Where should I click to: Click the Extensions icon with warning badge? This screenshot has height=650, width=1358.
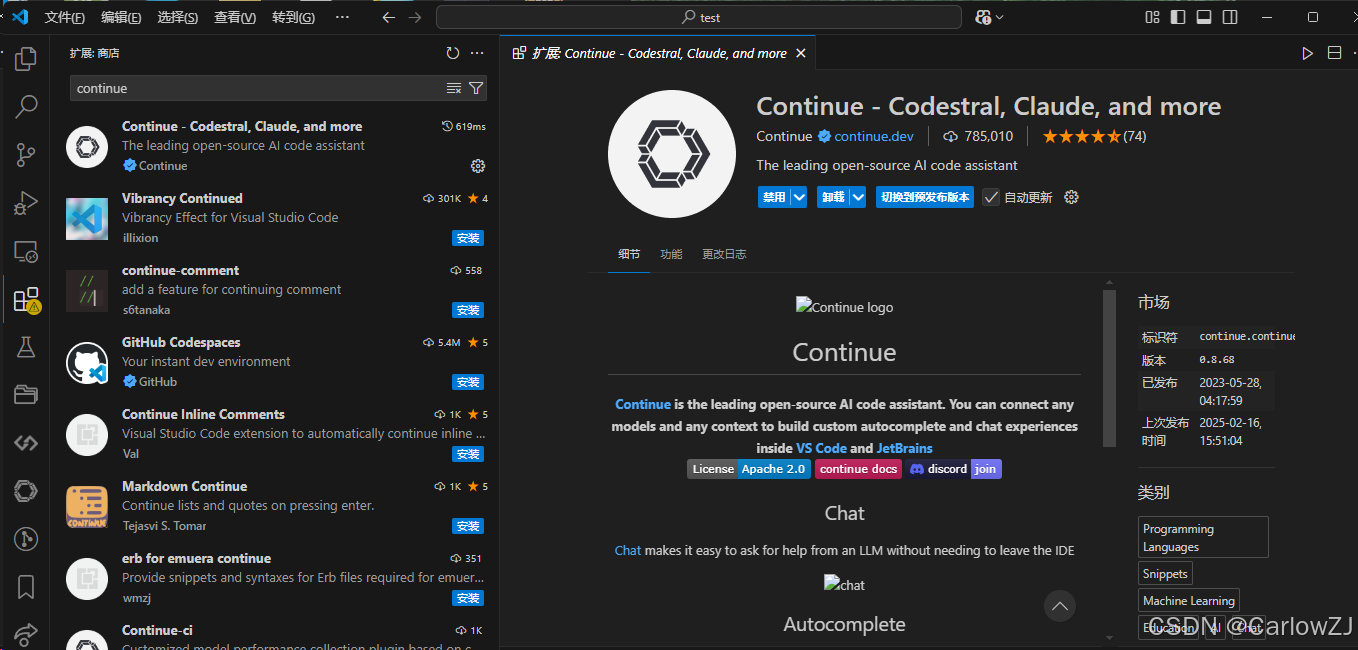26,300
